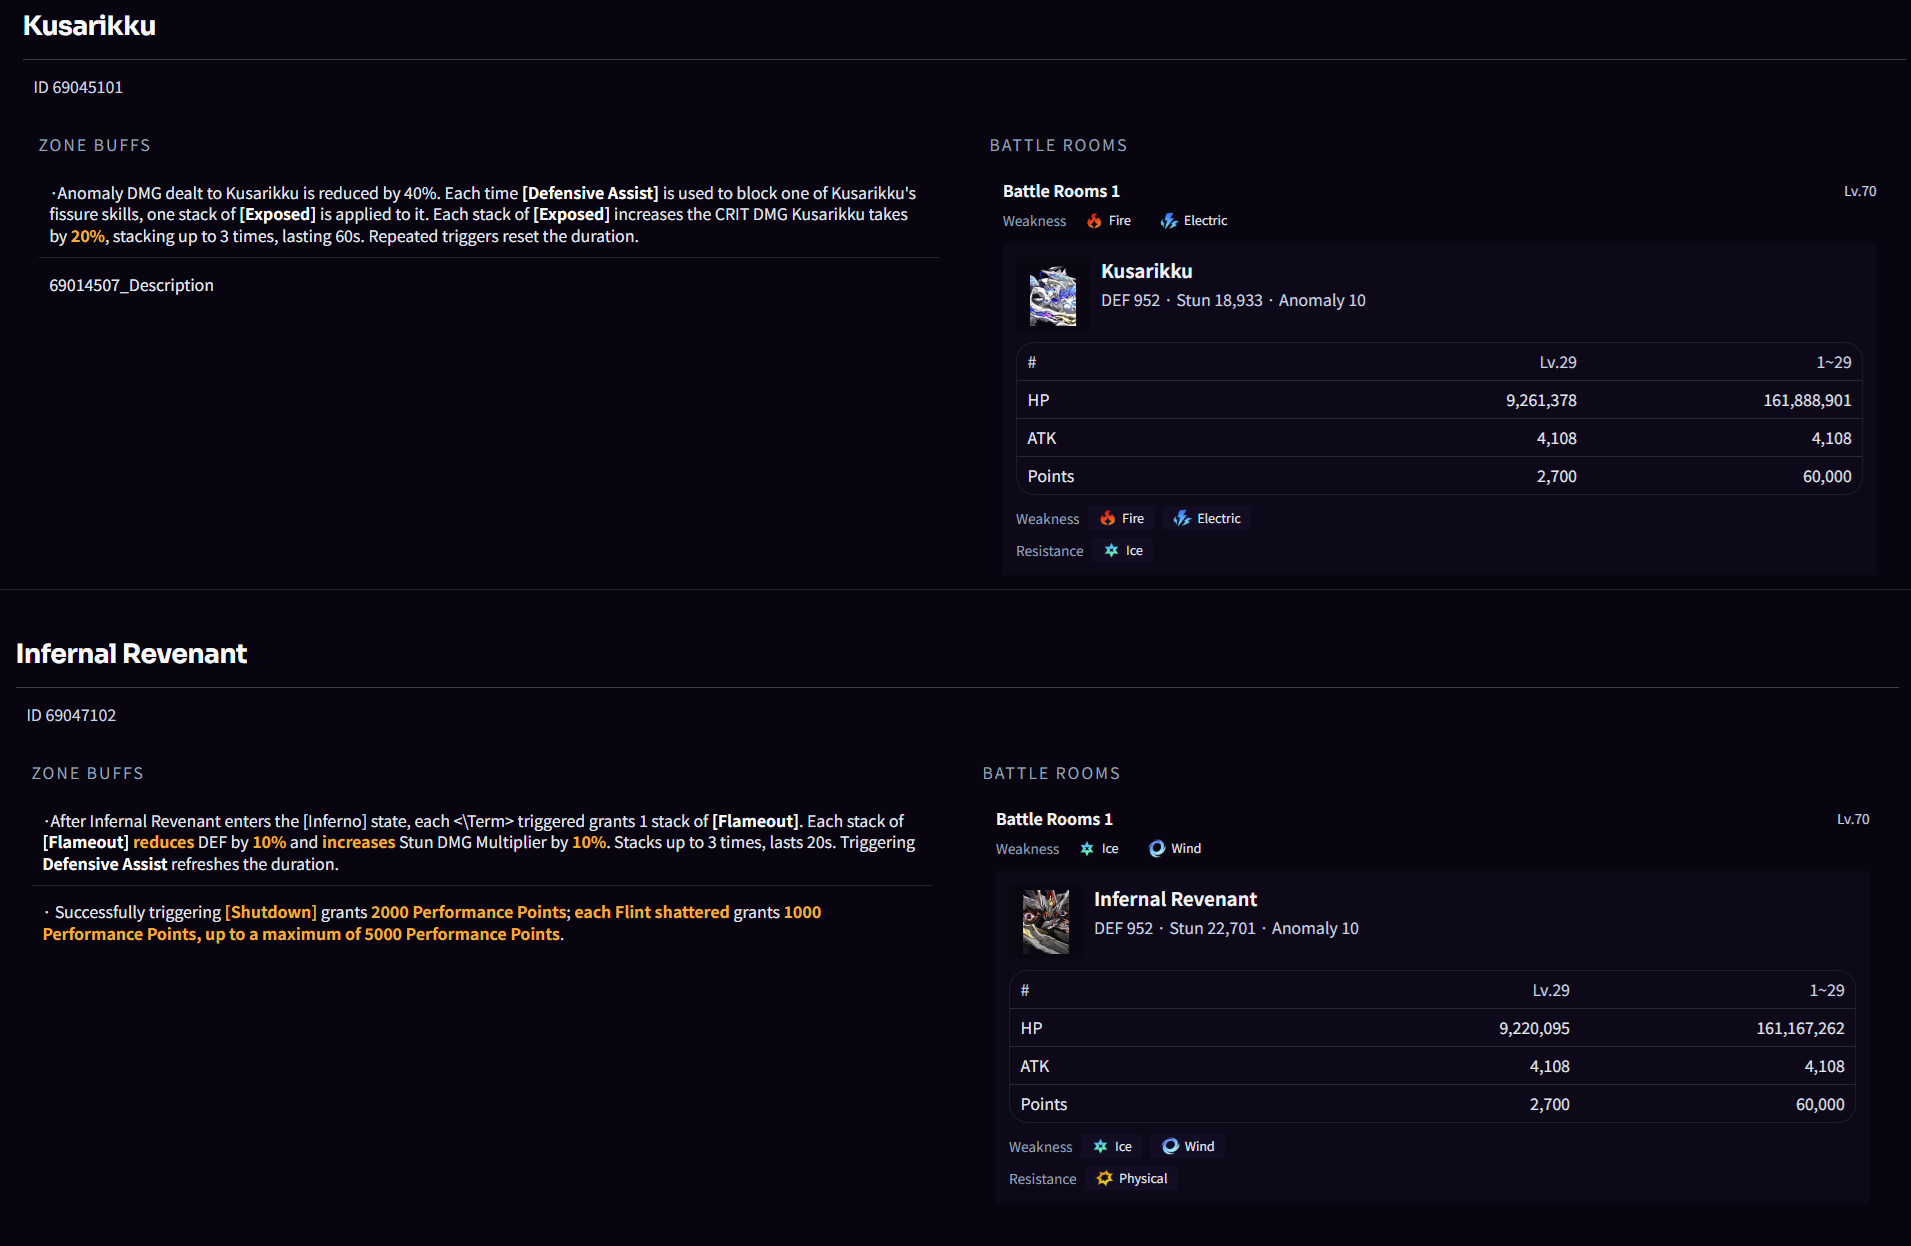Click the Kusarikku name beside its portrait

pos(1147,272)
